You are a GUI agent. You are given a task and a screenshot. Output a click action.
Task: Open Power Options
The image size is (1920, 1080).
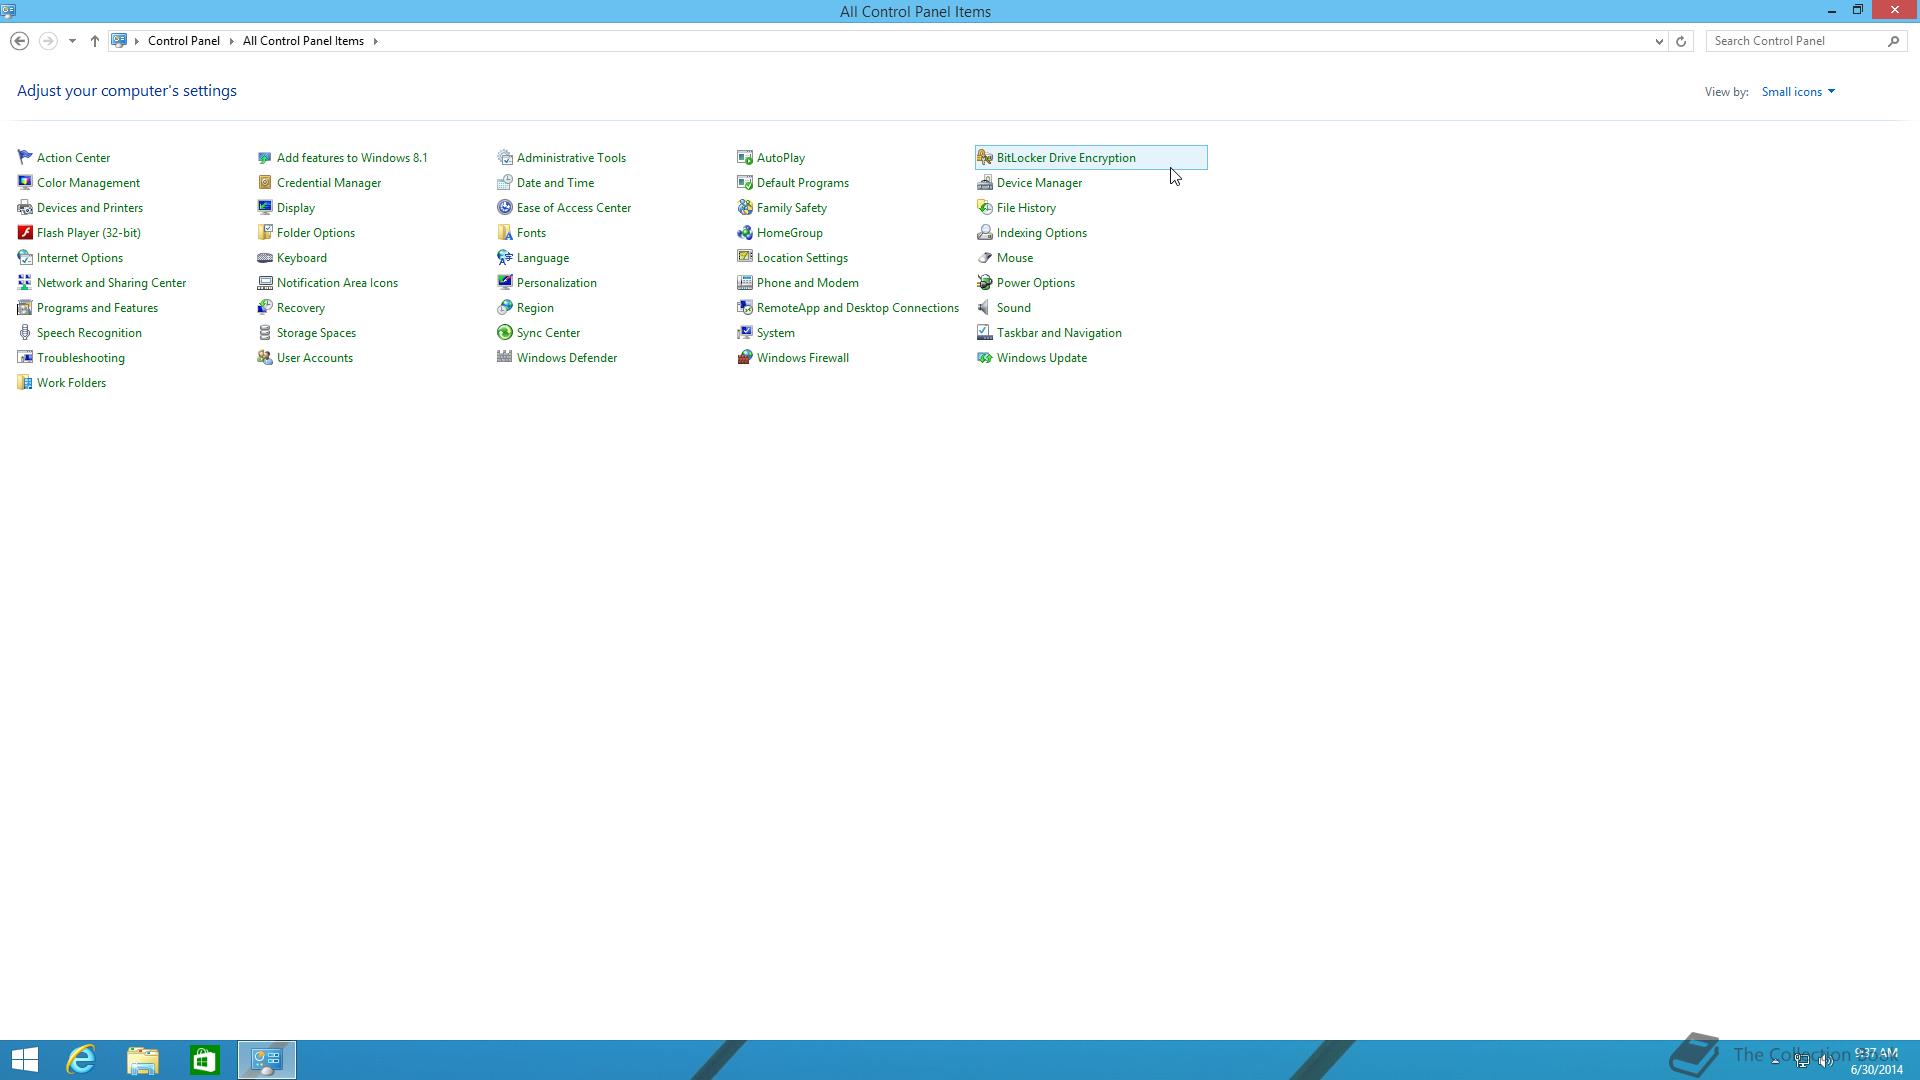coord(1036,283)
